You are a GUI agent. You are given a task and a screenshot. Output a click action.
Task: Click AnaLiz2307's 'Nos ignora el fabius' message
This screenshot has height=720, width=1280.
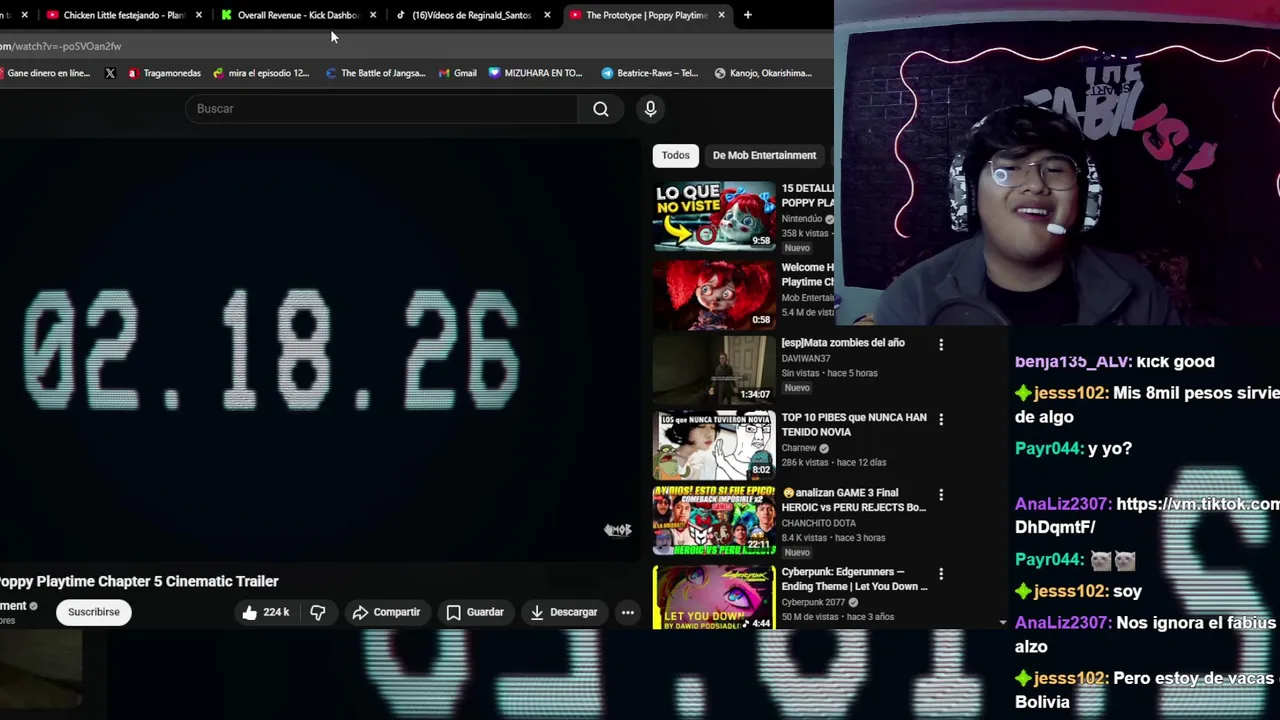point(1147,634)
